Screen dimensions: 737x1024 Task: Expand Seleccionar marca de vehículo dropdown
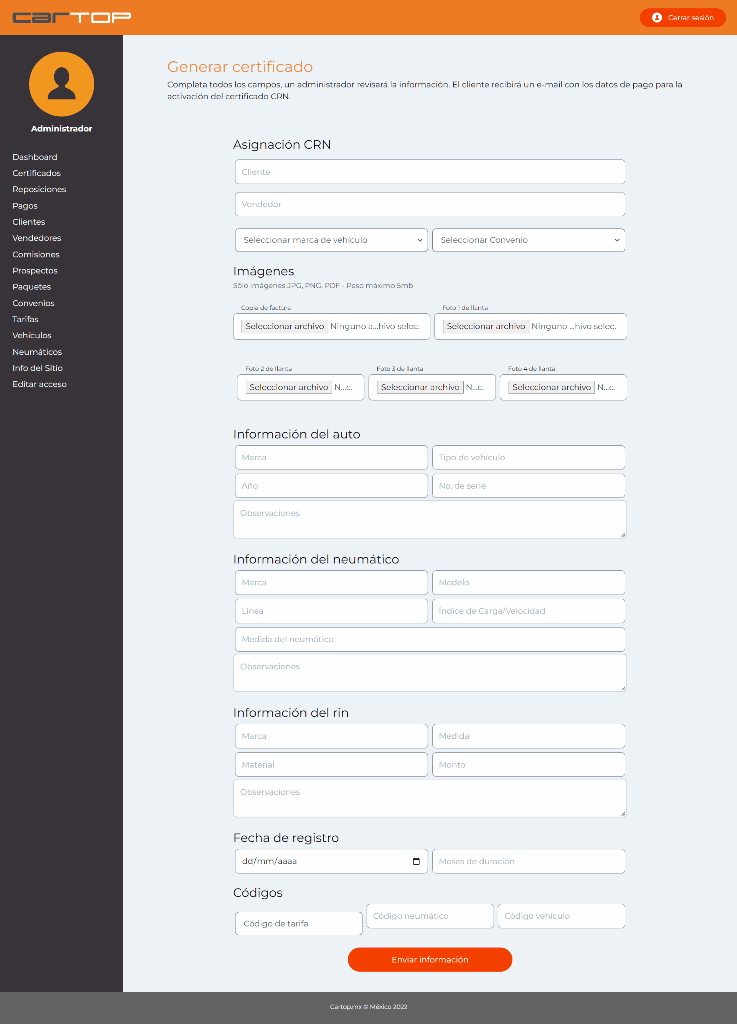pyautogui.click(x=331, y=240)
